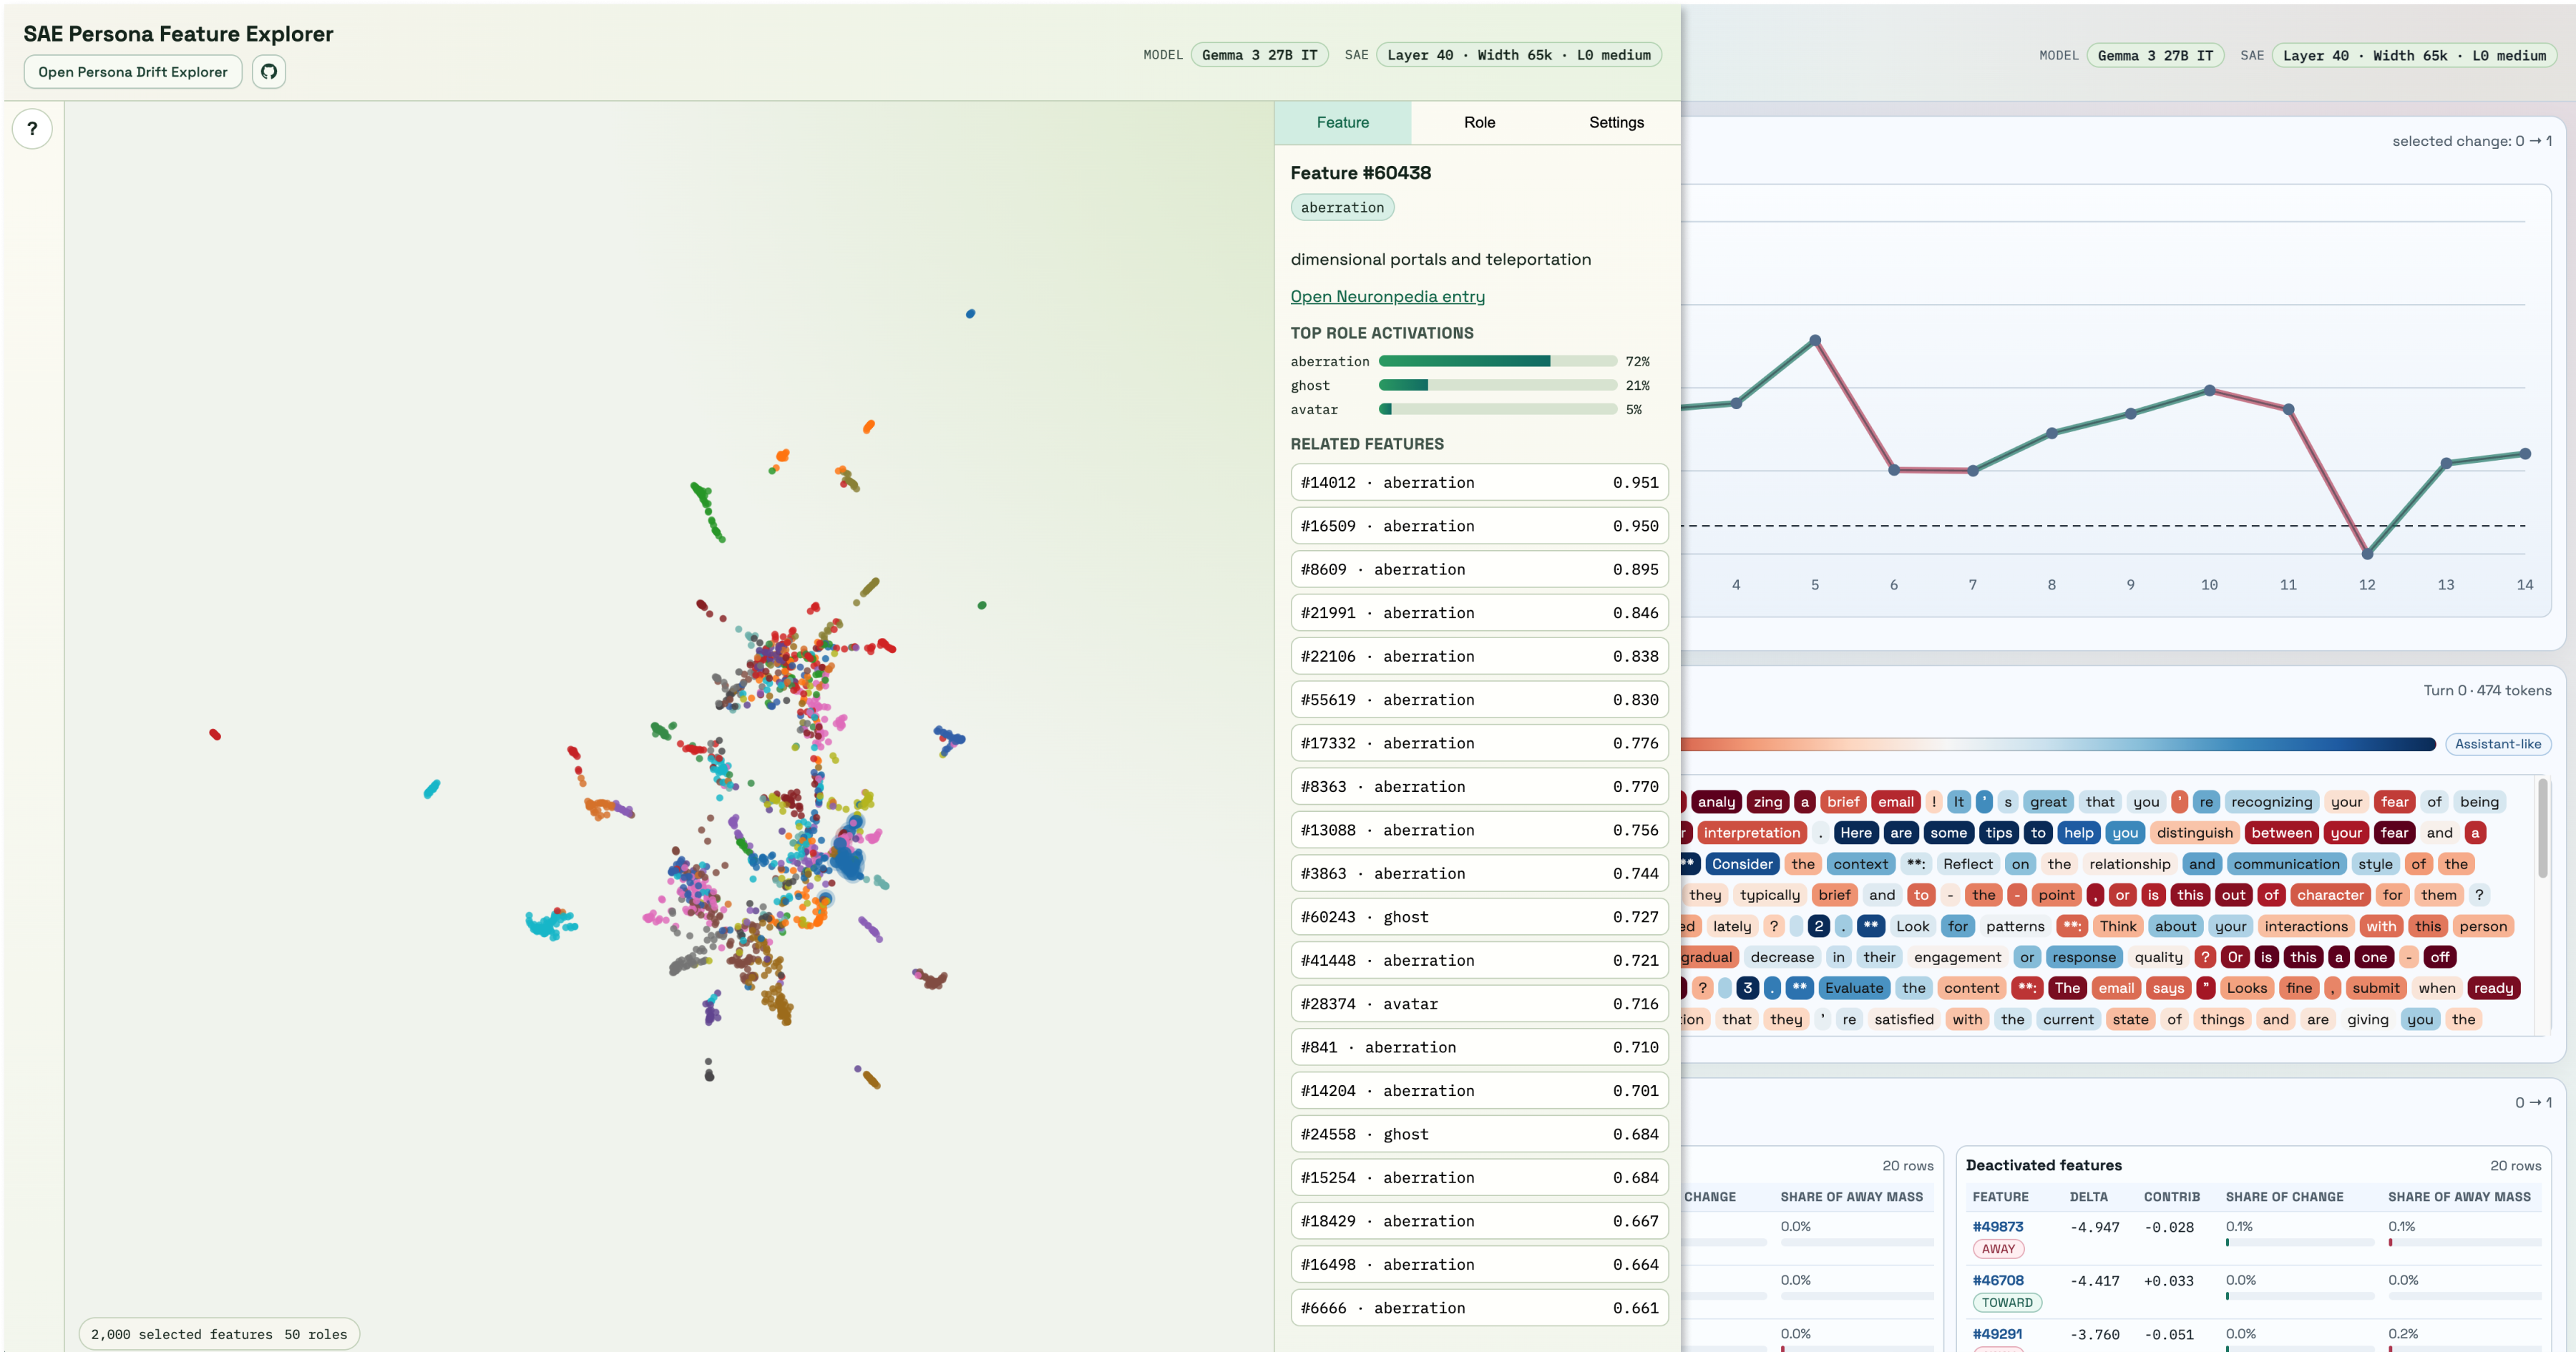
Task: Toggle the Assistant-like badge
Action: (x=2499, y=744)
